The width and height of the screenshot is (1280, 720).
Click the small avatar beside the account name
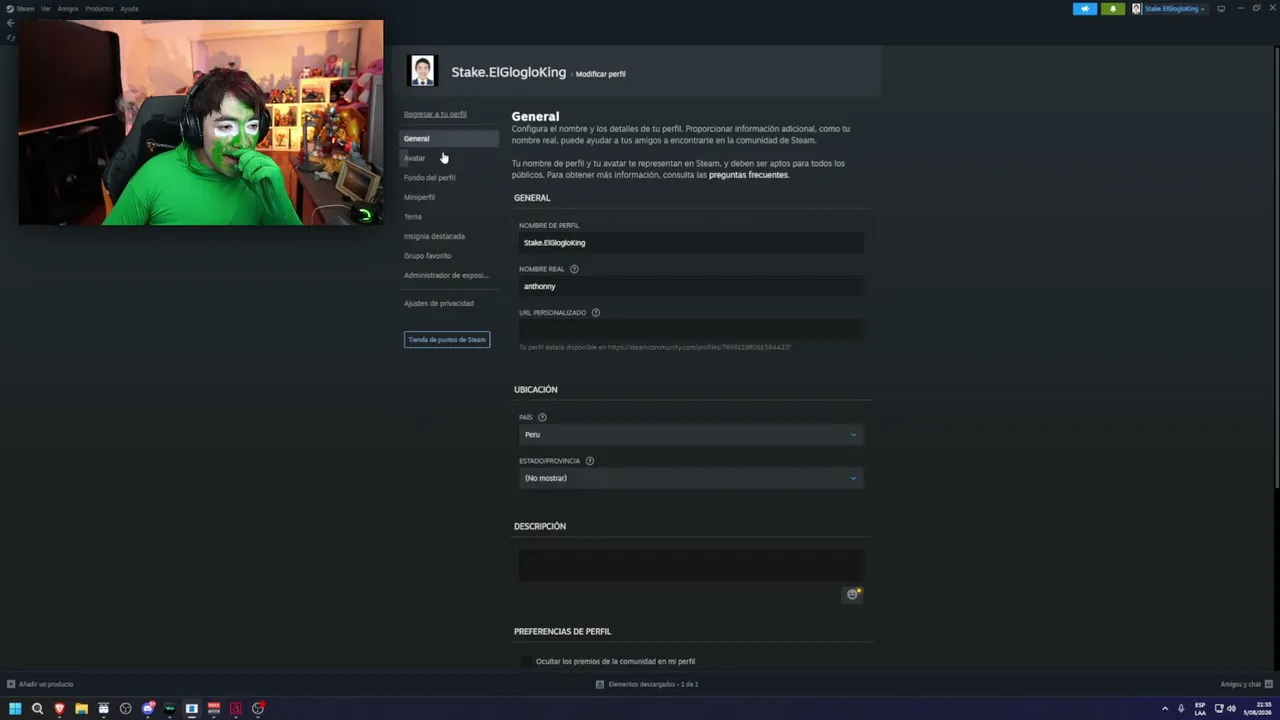click(x=1136, y=9)
